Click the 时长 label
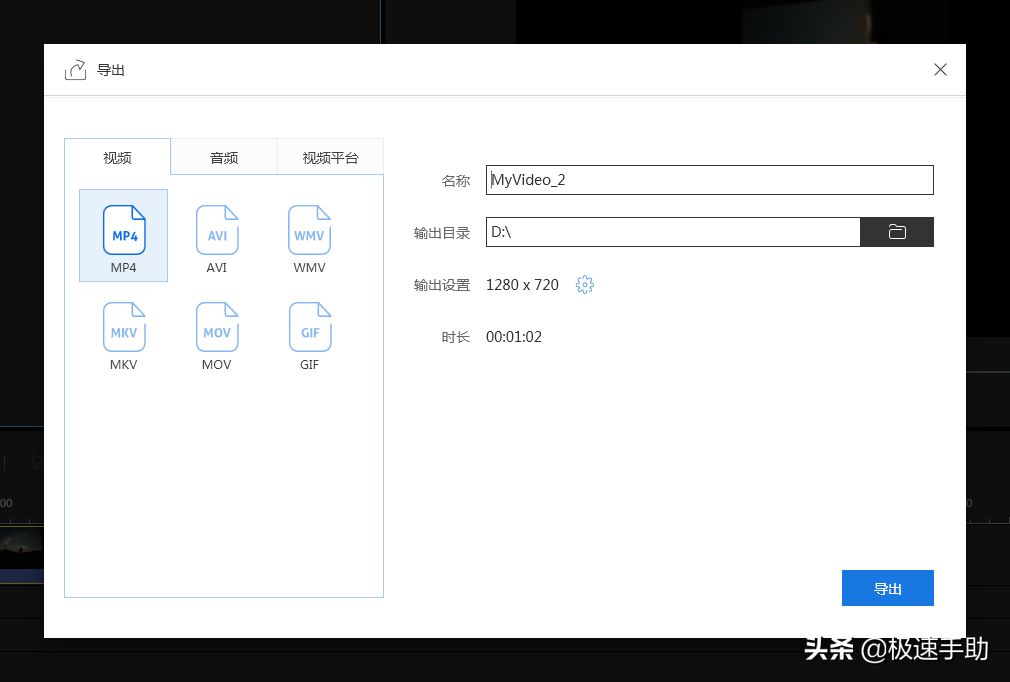The image size is (1010, 682). point(455,337)
